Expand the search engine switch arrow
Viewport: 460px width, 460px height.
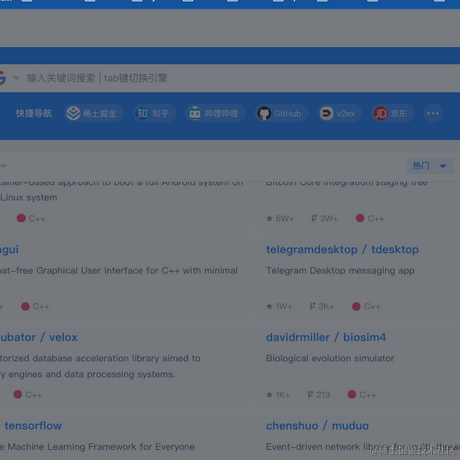[16, 78]
